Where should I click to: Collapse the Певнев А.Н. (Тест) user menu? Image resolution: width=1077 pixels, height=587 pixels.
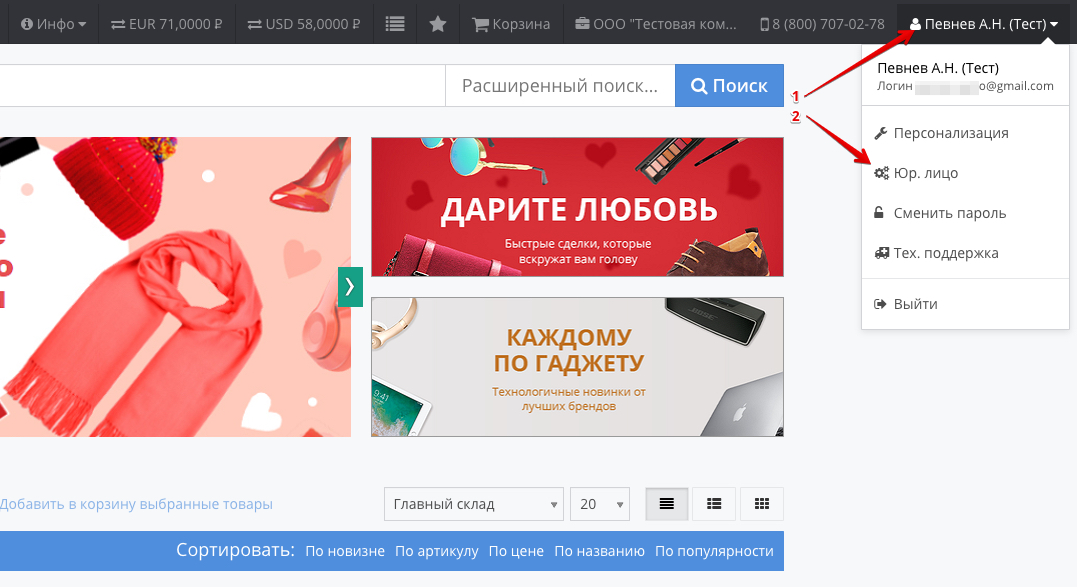[x=983, y=23]
